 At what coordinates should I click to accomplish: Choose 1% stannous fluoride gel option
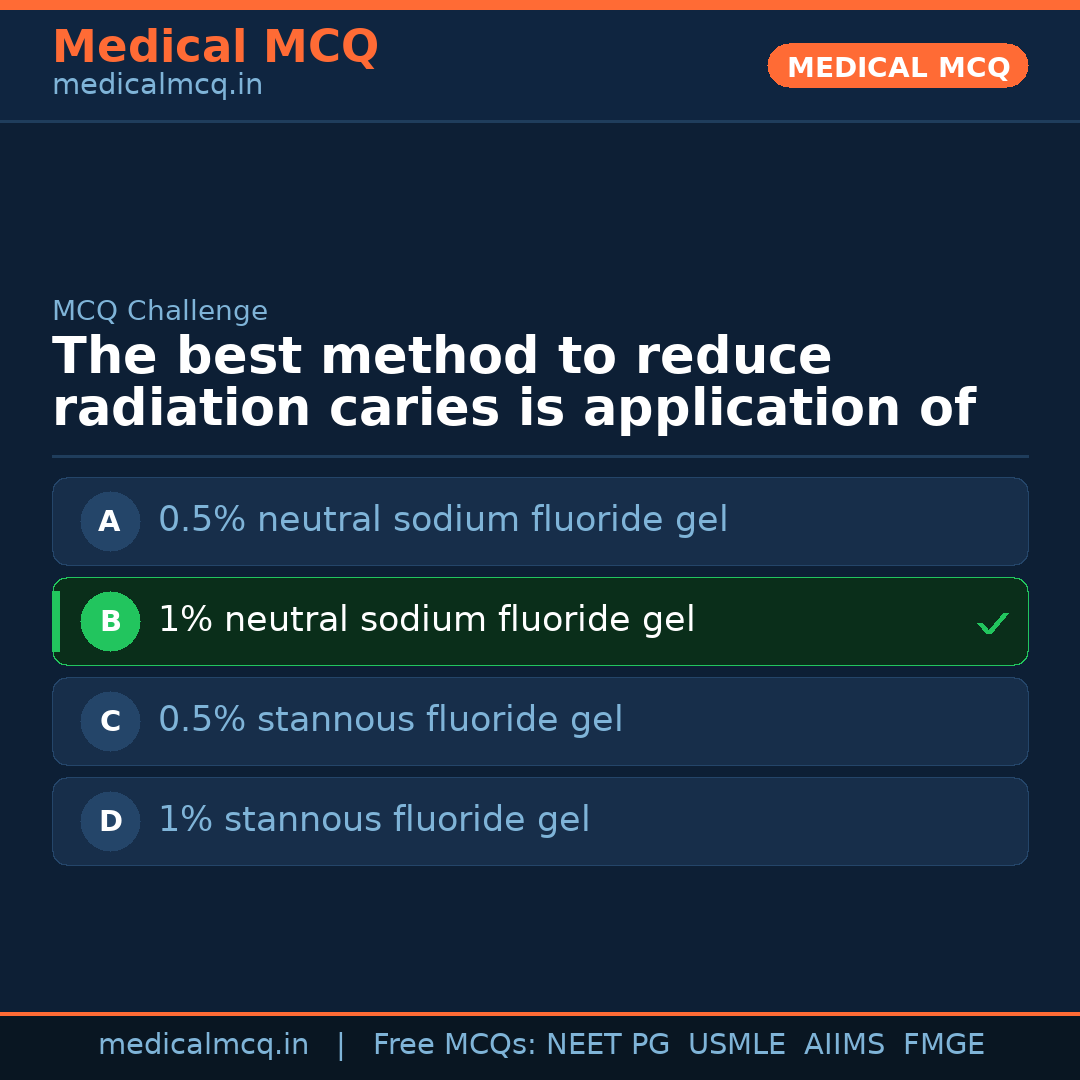[x=374, y=820]
